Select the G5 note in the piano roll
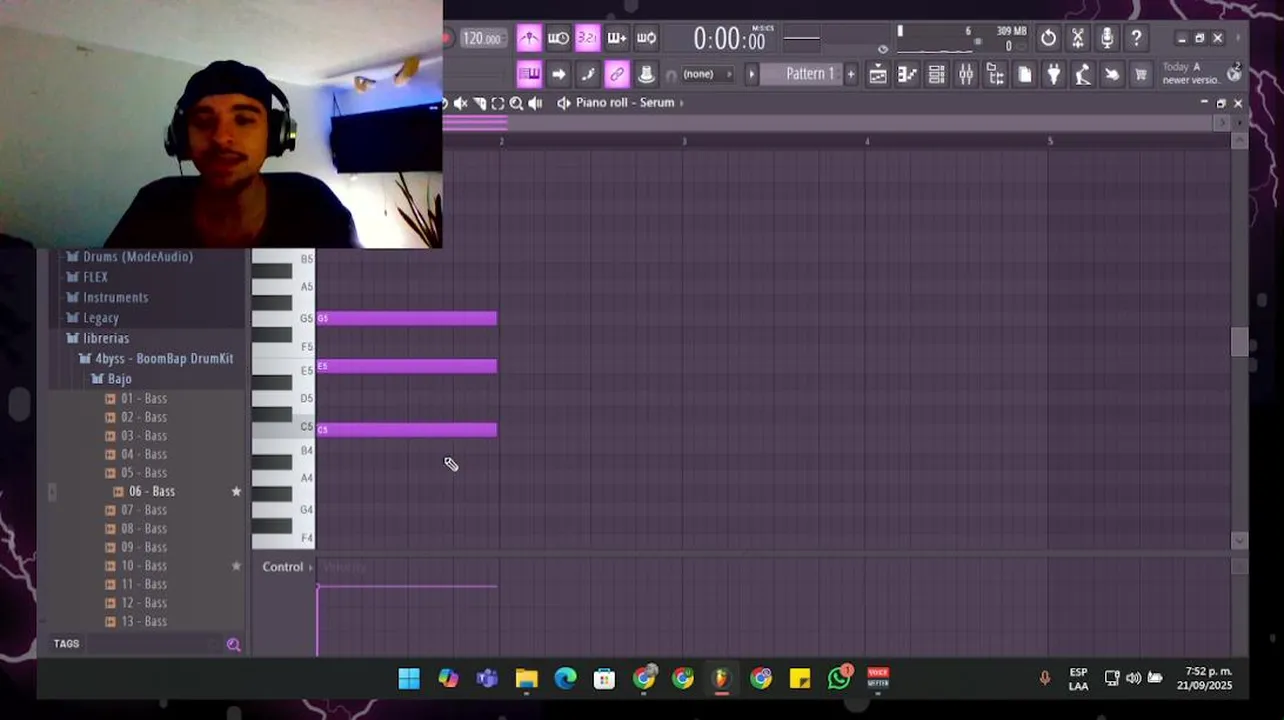The width and height of the screenshot is (1284, 720). tap(407, 319)
